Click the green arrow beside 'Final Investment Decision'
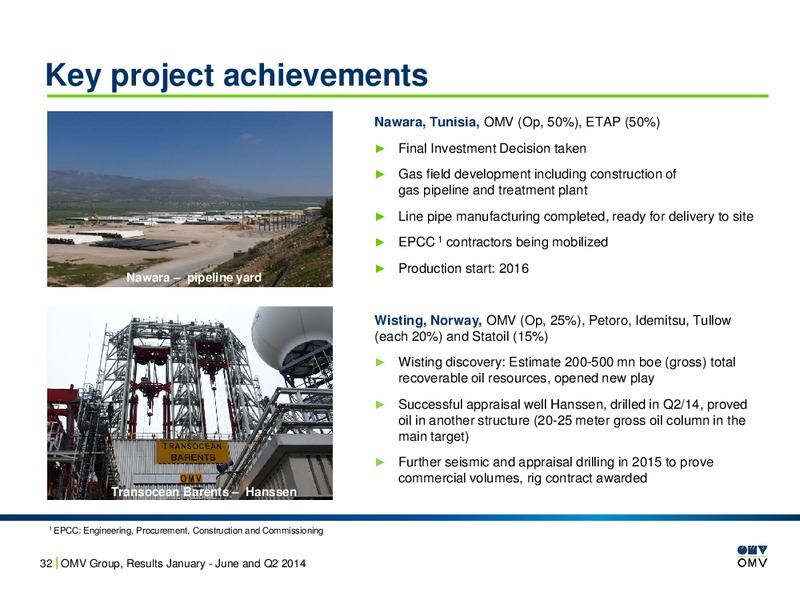800x600 pixels. pos(380,149)
